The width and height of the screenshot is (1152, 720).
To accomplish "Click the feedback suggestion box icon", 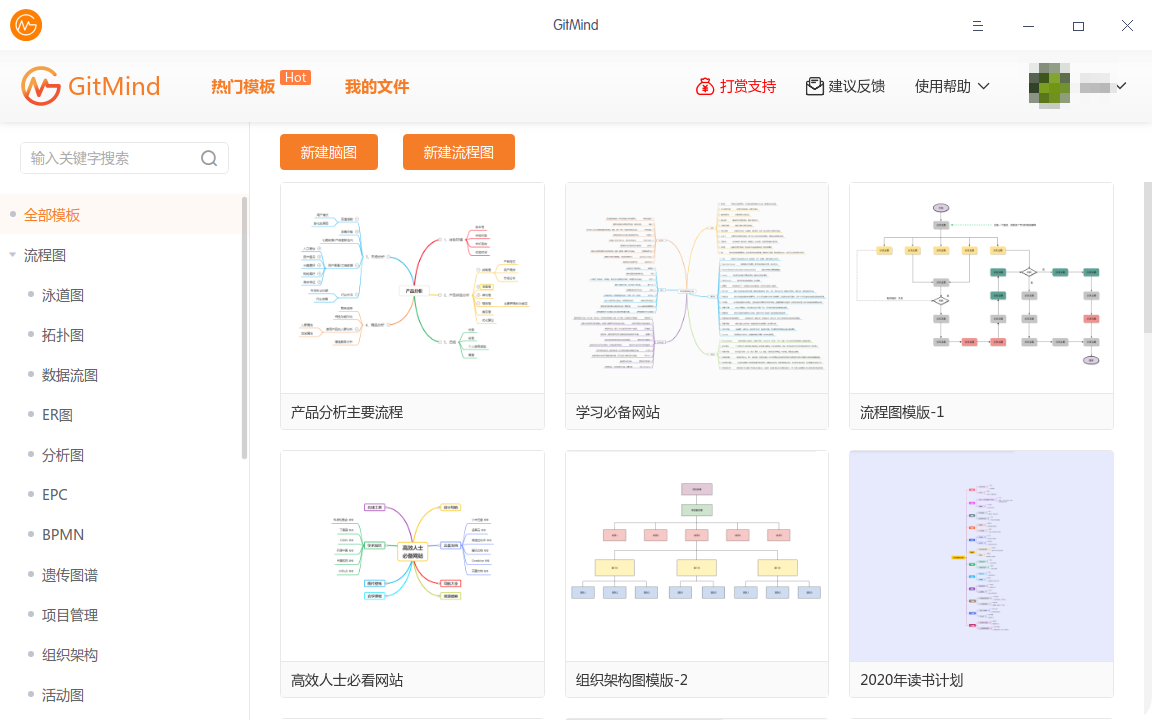I will click(815, 86).
